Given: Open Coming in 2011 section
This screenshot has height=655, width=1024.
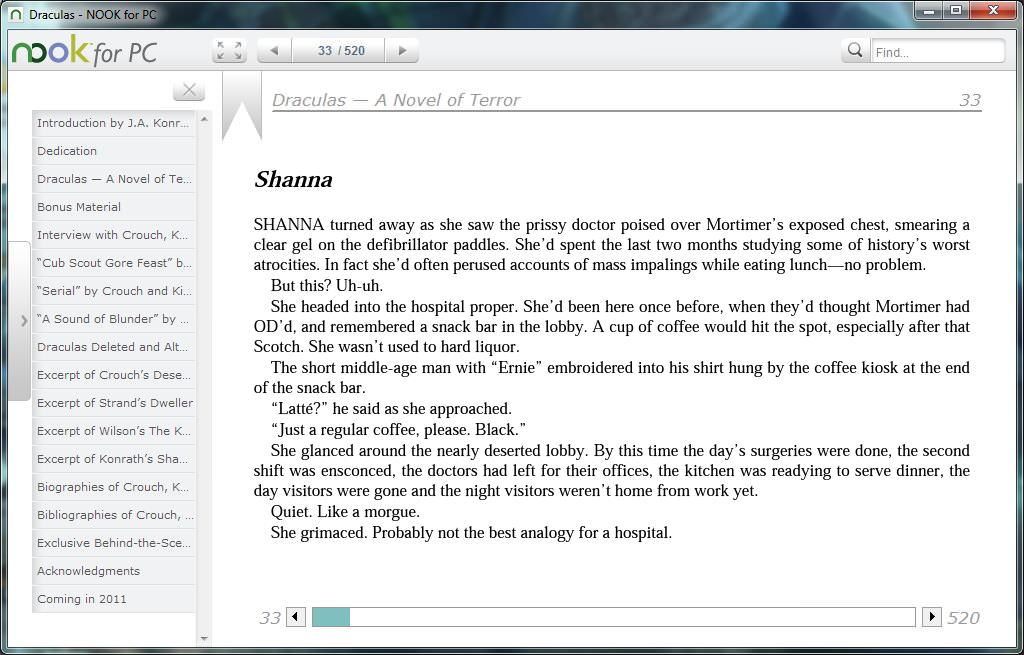Looking at the screenshot, I should click(x=114, y=600).
